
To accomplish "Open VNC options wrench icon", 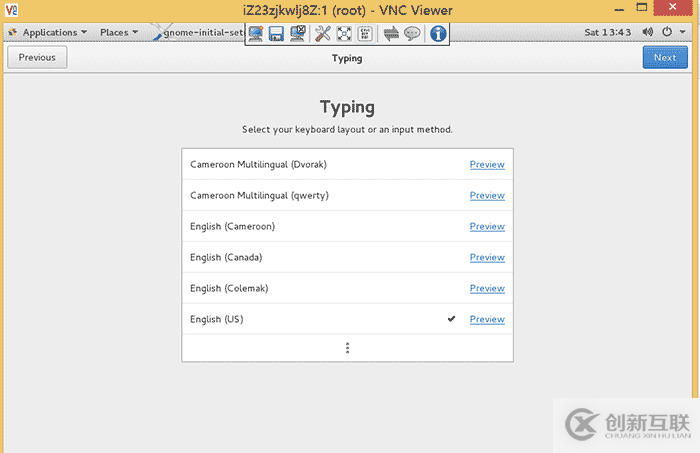I will [x=323, y=33].
